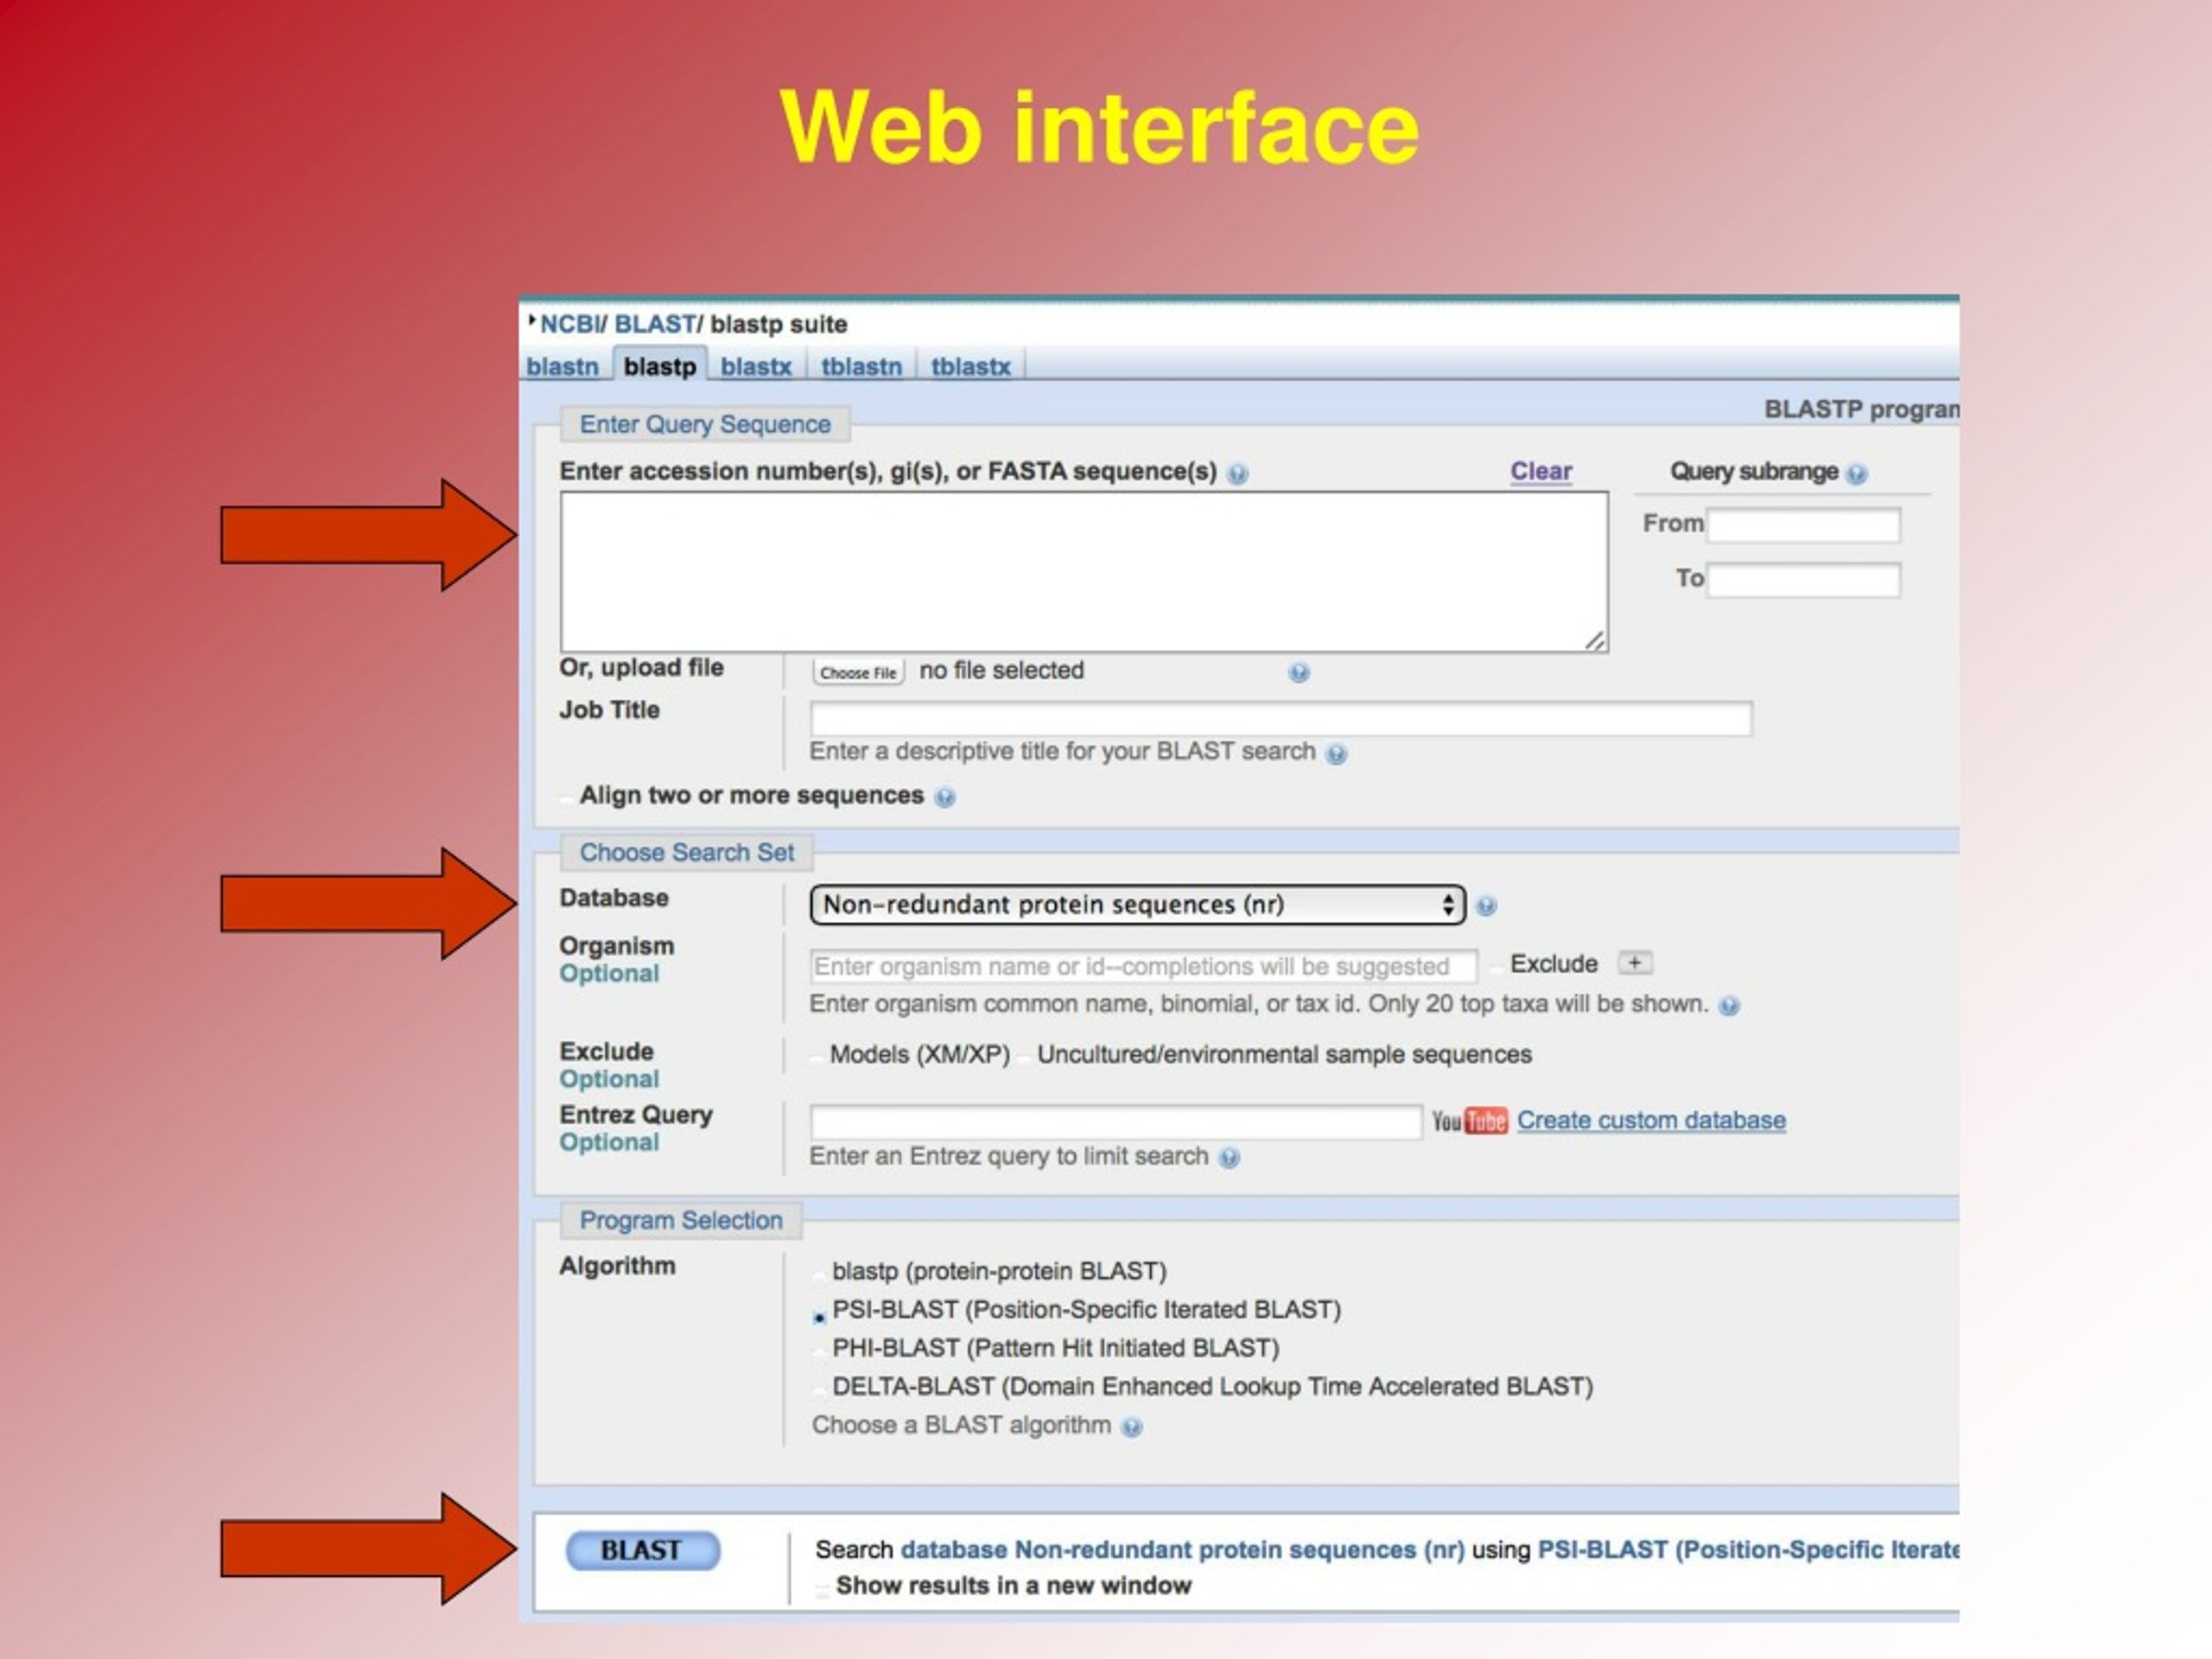Viewport: 2212px width, 1659px height.
Task: Click help icon next to Database dropdown
Action: point(1486,906)
